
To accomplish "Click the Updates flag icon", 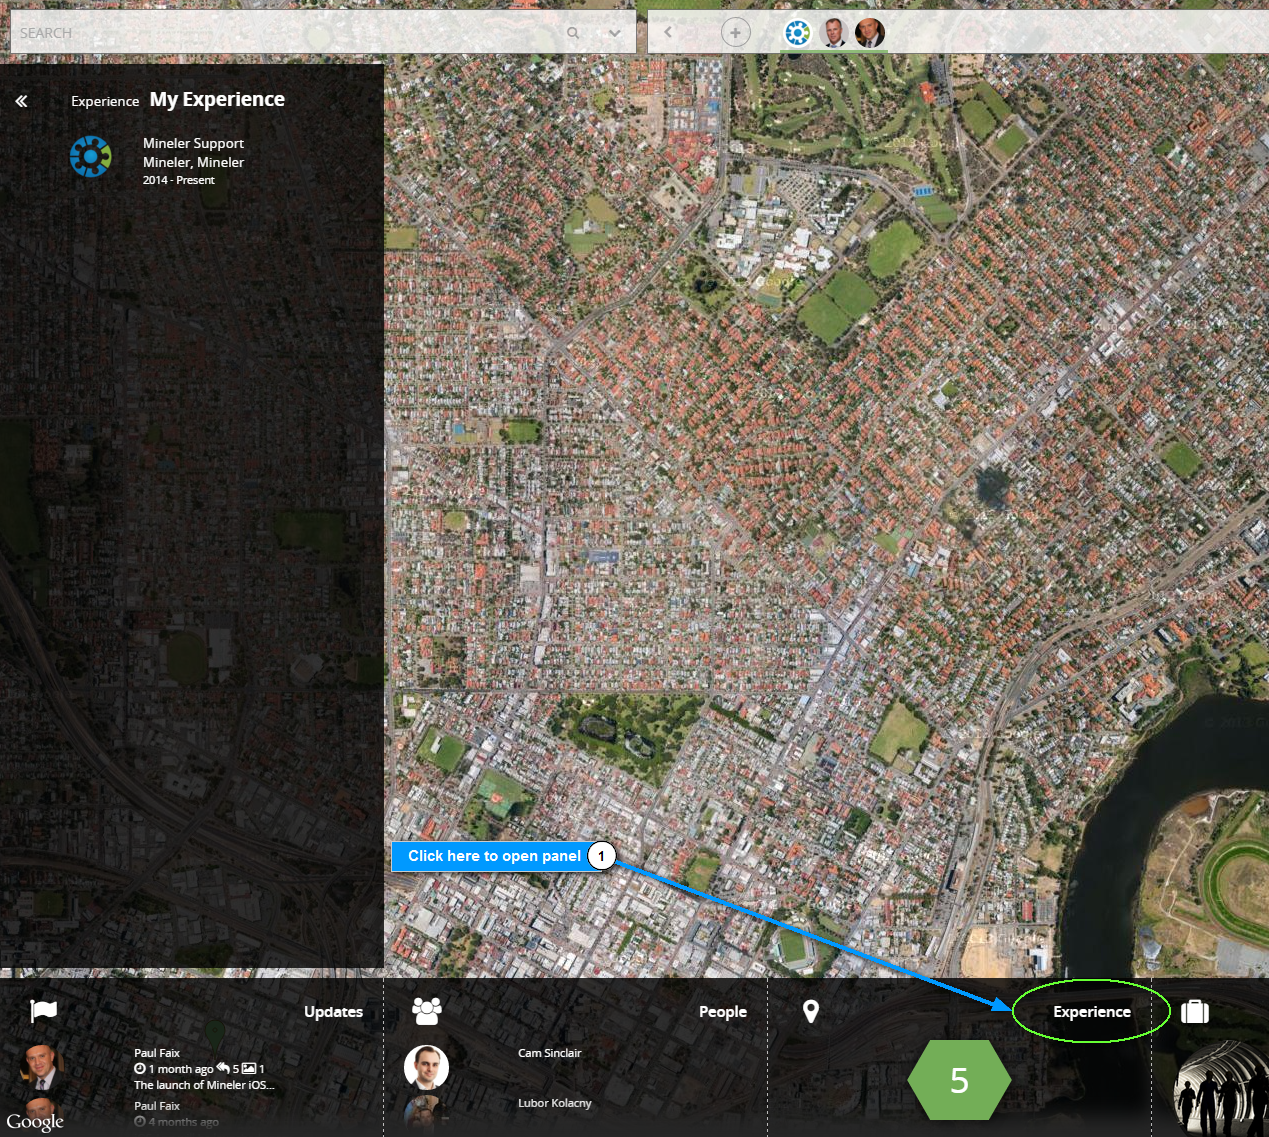I will coord(44,1011).
